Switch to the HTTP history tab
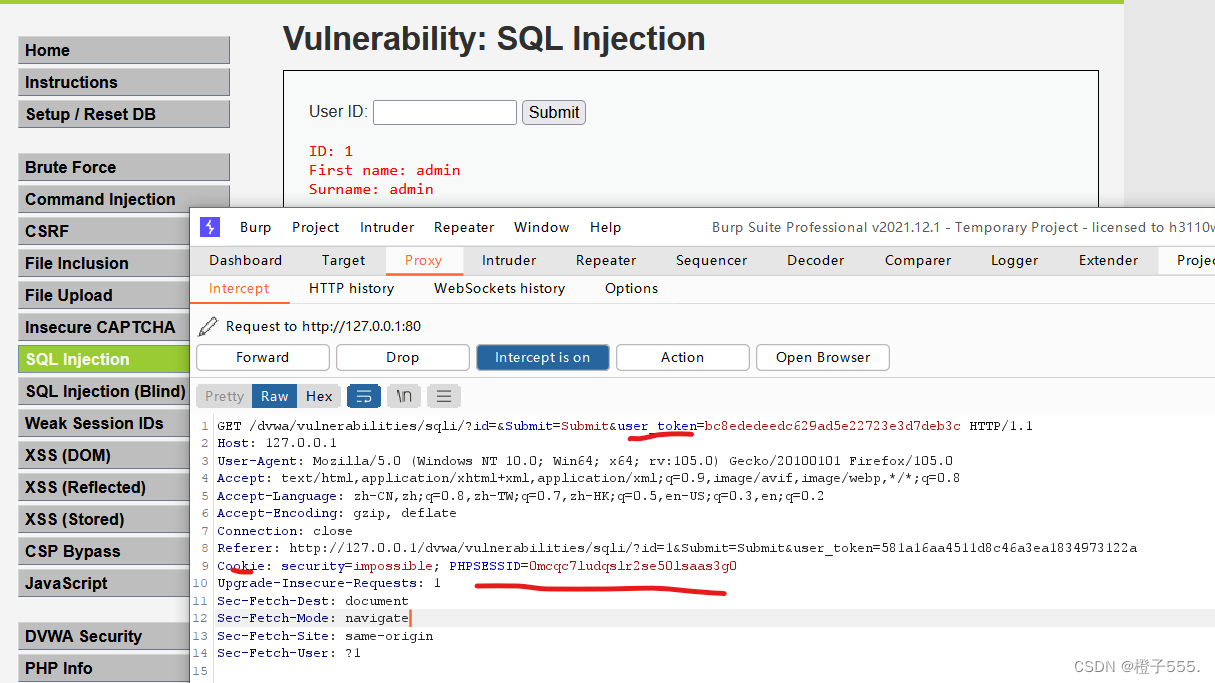1215x683 pixels. 351,288
